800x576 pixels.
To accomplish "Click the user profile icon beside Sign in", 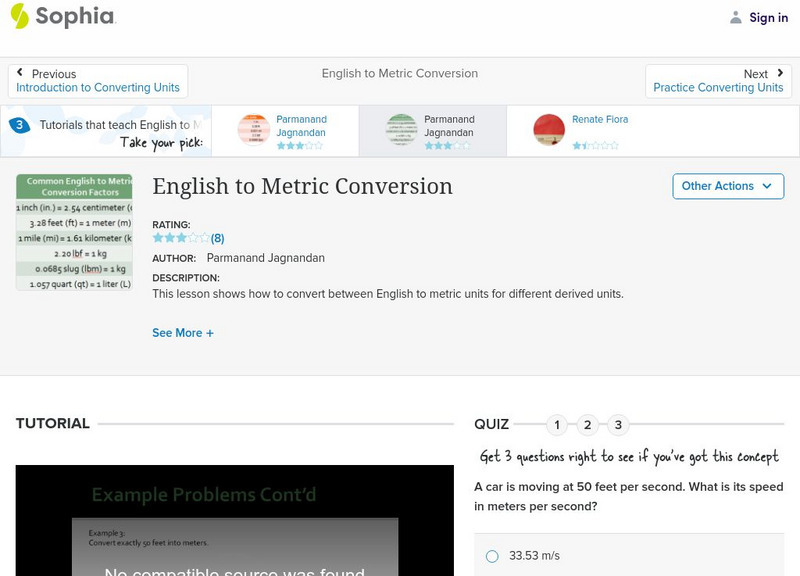I will point(736,17).
